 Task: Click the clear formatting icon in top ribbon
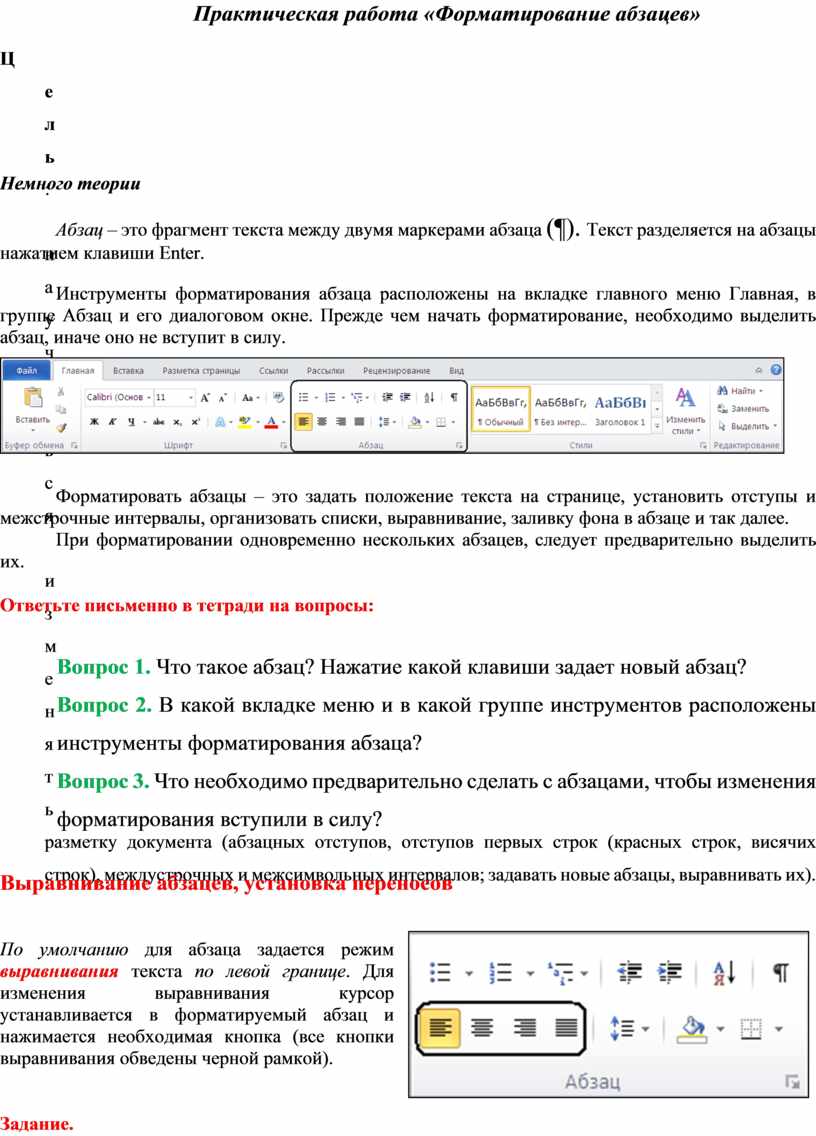click(x=278, y=397)
